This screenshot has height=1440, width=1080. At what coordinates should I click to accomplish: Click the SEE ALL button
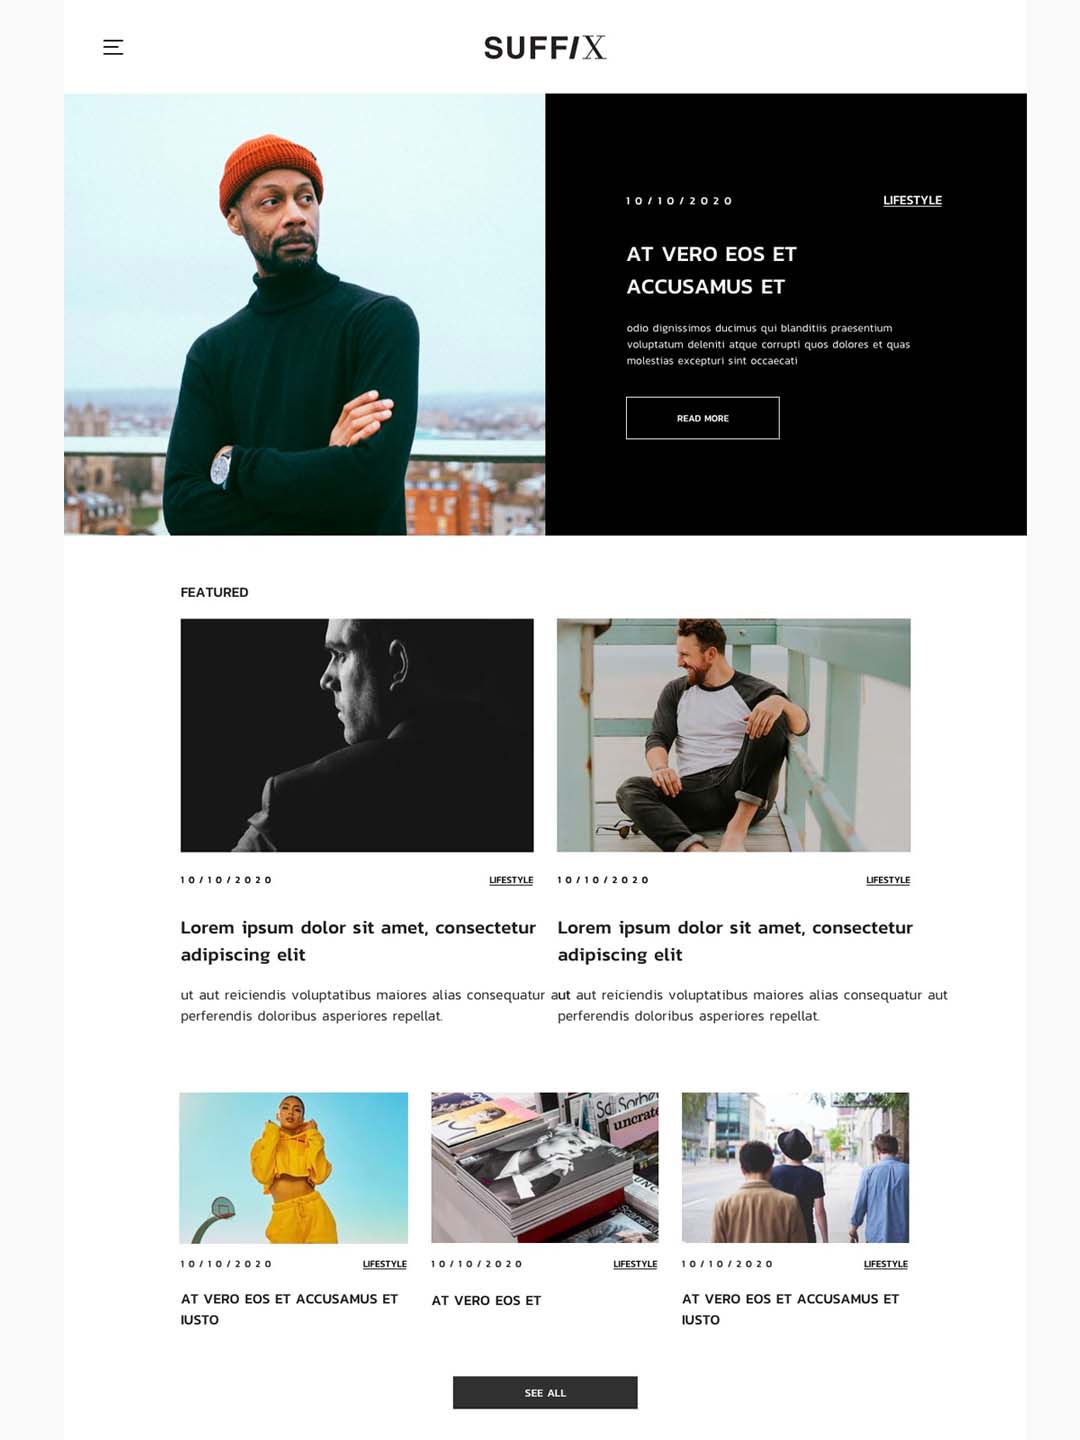[545, 1392]
